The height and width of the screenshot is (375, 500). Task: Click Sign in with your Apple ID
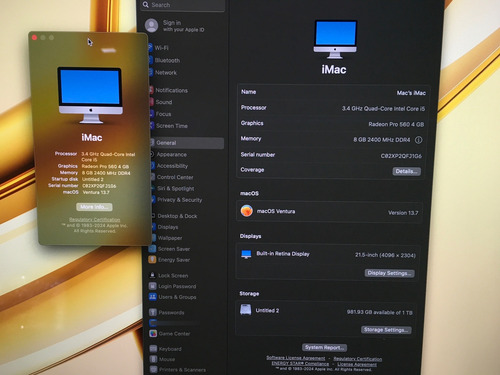183,26
